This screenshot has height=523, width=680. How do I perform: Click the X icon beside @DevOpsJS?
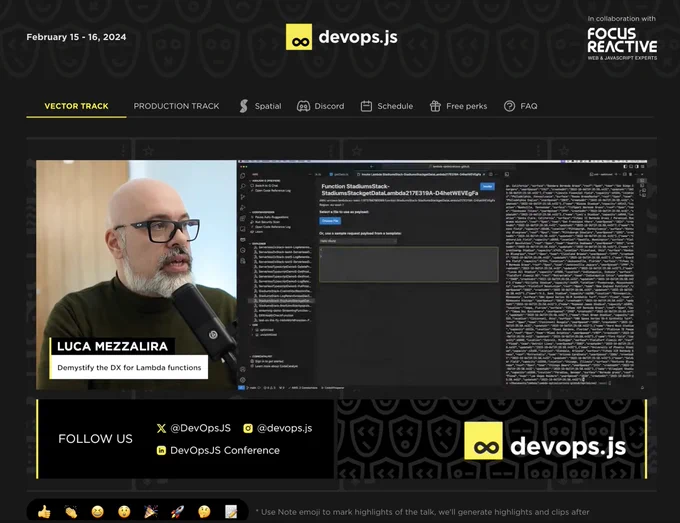[x=161, y=428]
